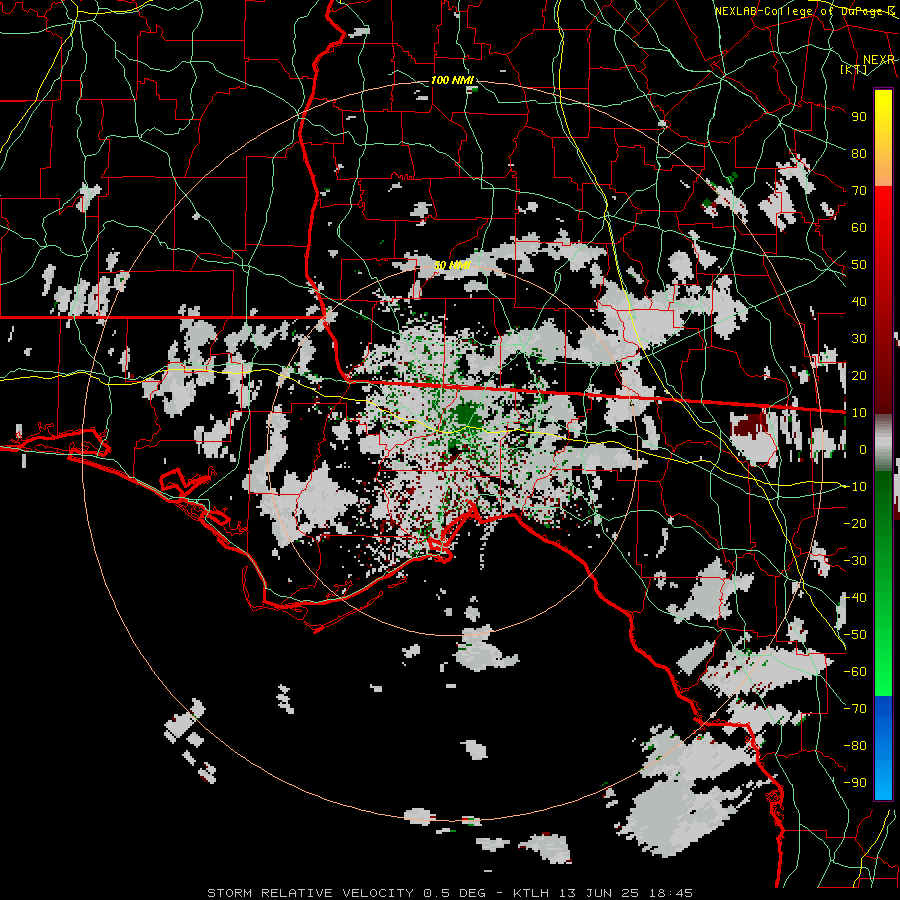Click the "NEXR" label above the color scale
Screen dimensions: 900x900
(878, 60)
